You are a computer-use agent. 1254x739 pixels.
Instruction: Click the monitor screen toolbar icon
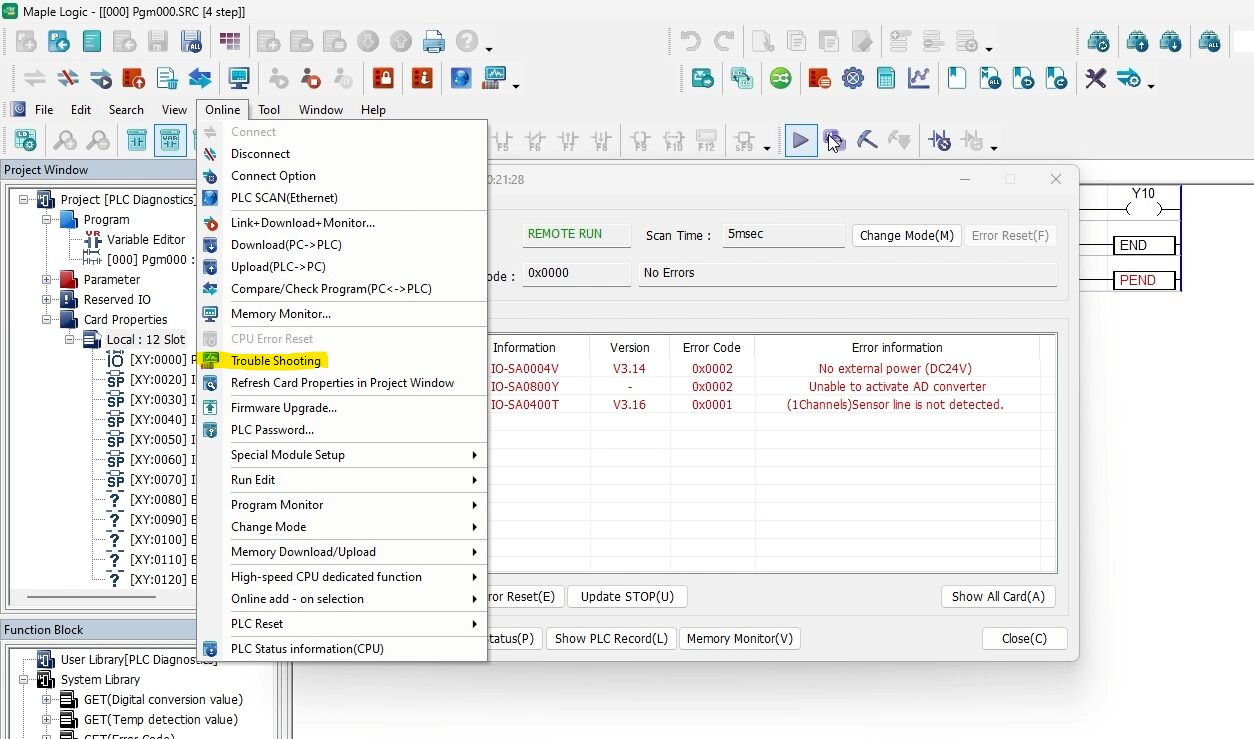(x=238, y=77)
